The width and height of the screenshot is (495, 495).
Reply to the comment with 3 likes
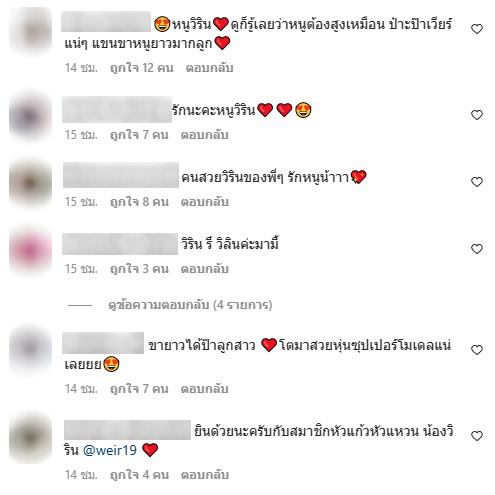point(204,269)
